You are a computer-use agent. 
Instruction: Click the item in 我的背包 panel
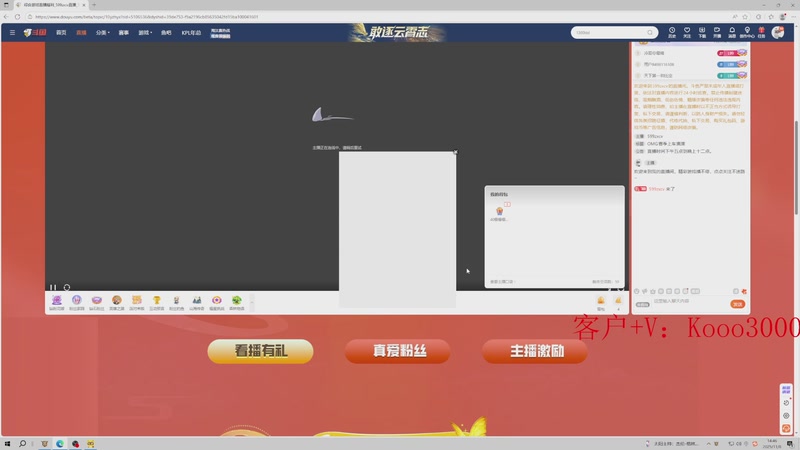499,213
